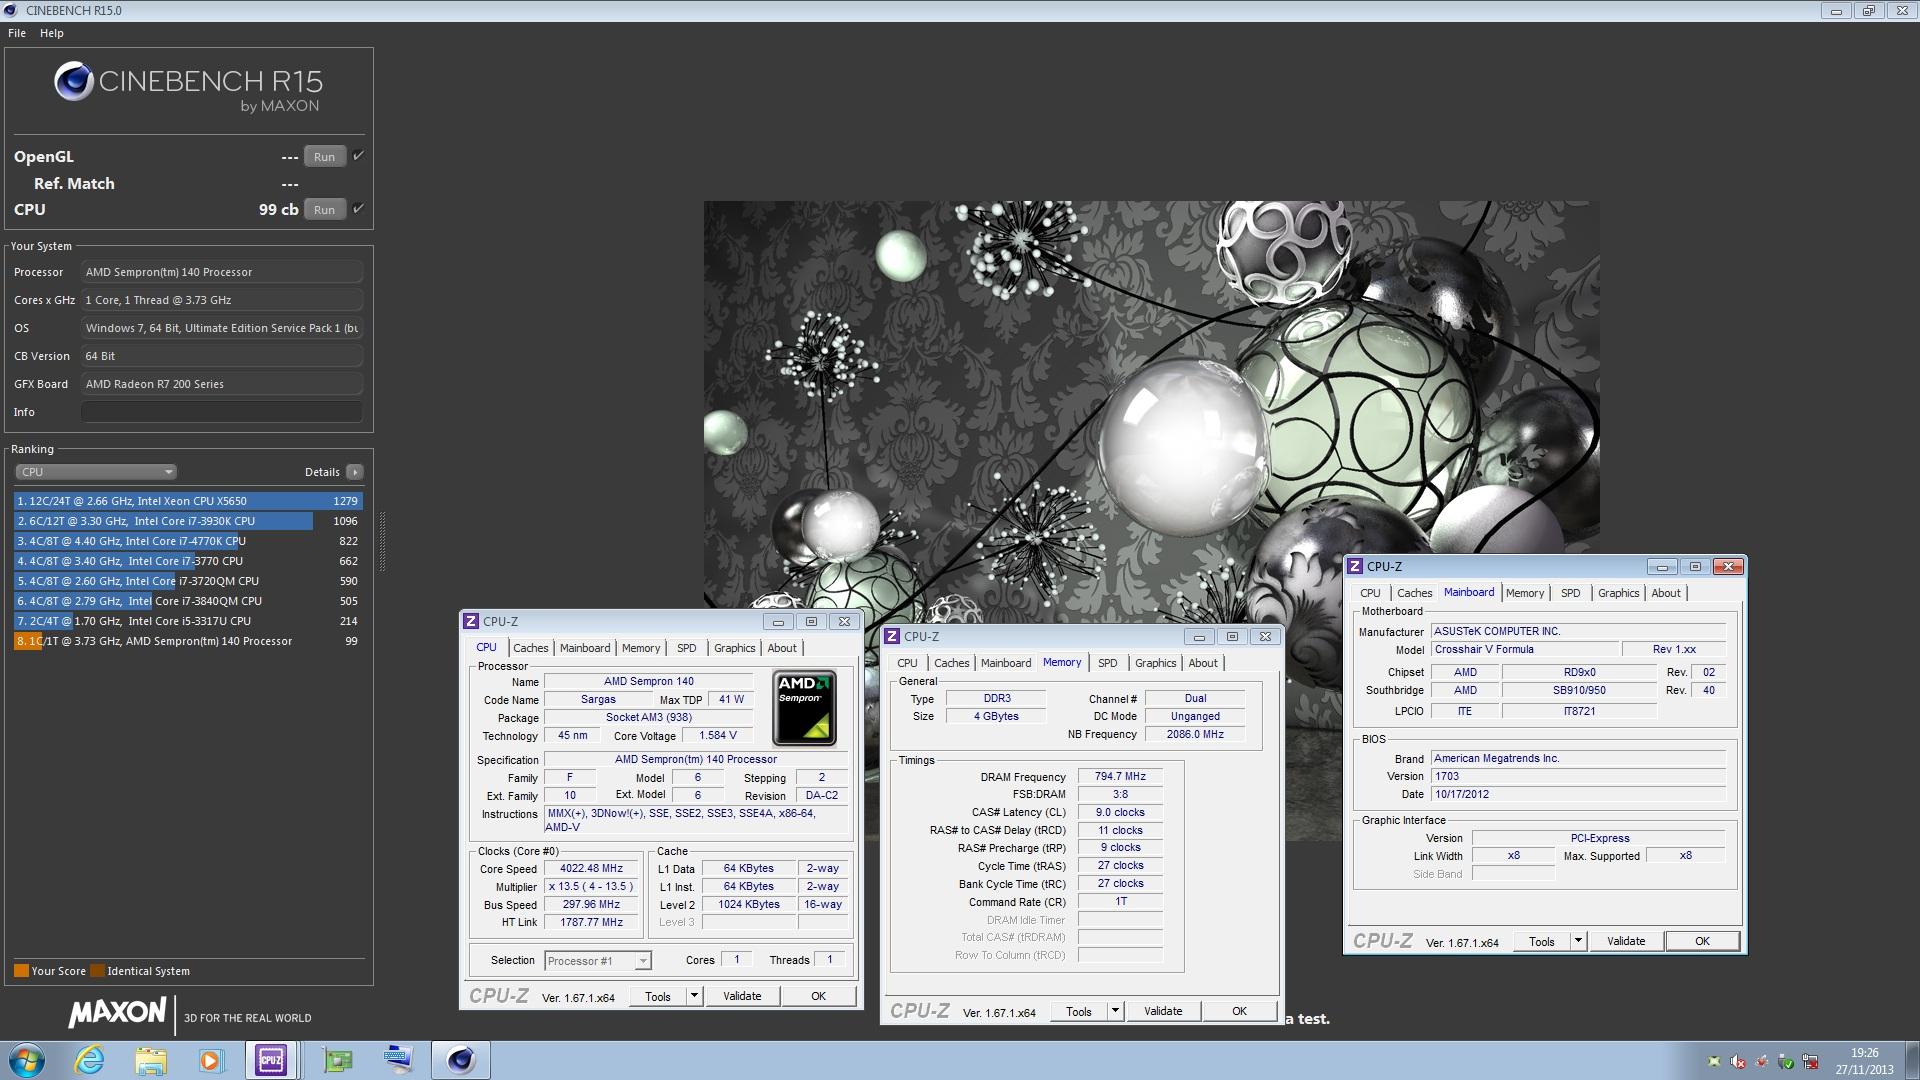This screenshot has height=1080, width=1920.
Task: Open Tools dropdown arrow in CPU tab window
Action: [695, 996]
